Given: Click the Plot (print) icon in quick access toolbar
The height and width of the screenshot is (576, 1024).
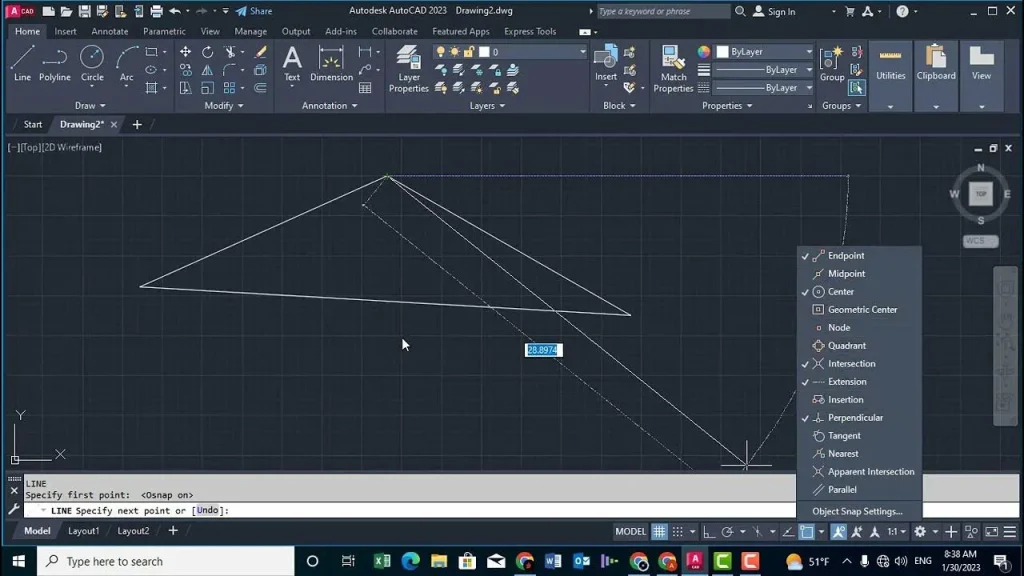Looking at the screenshot, I should (156, 11).
